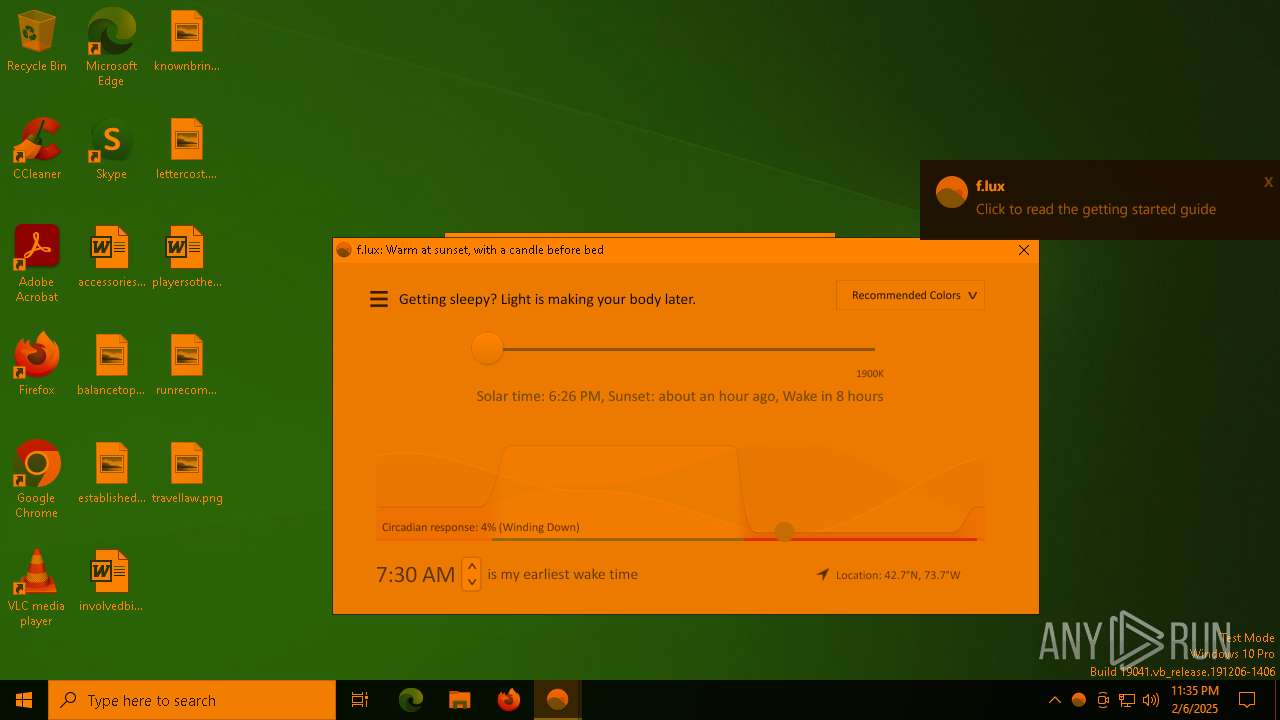This screenshot has width=1280, height=720.
Task: Click the f.lux title bar icon
Action: point(344,250)
